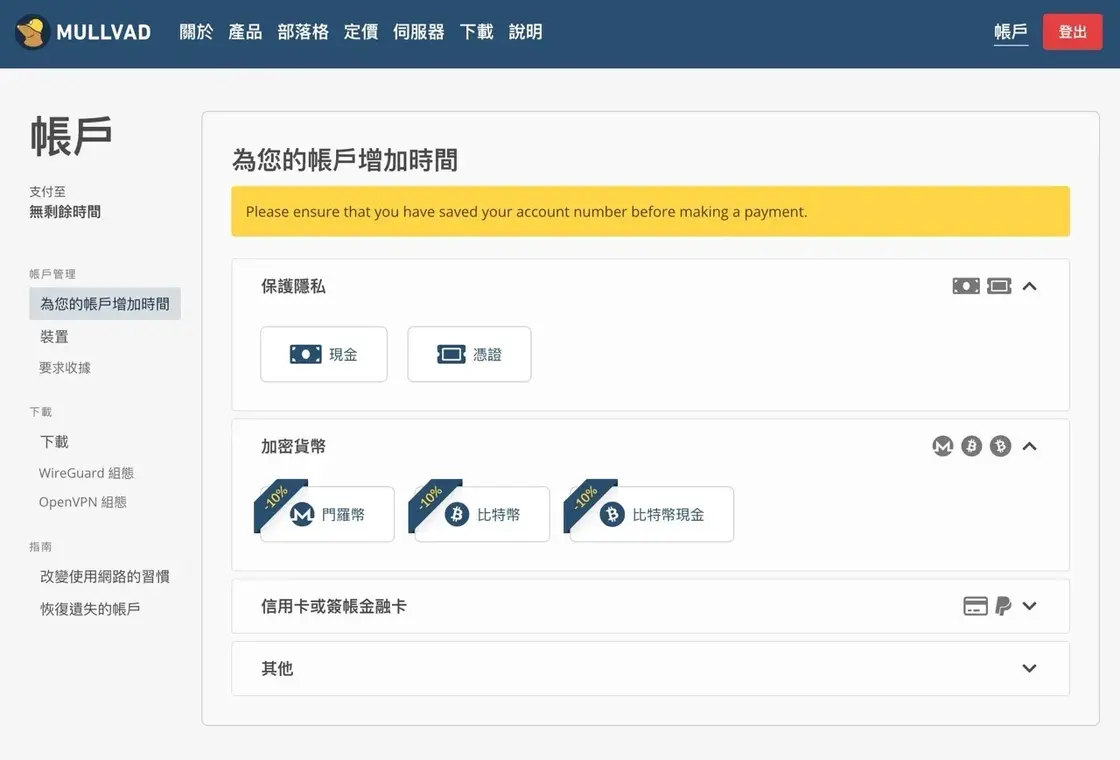Screen dimensions: 1120x760
Task: Open 伺服器 in the top navigation
Action: 419,32
